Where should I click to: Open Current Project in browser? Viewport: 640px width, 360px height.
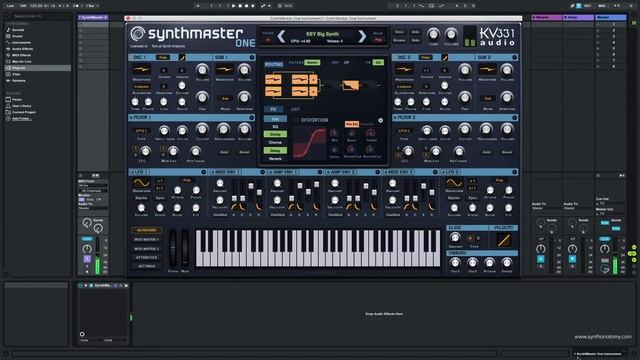click(x=24, y=112)
